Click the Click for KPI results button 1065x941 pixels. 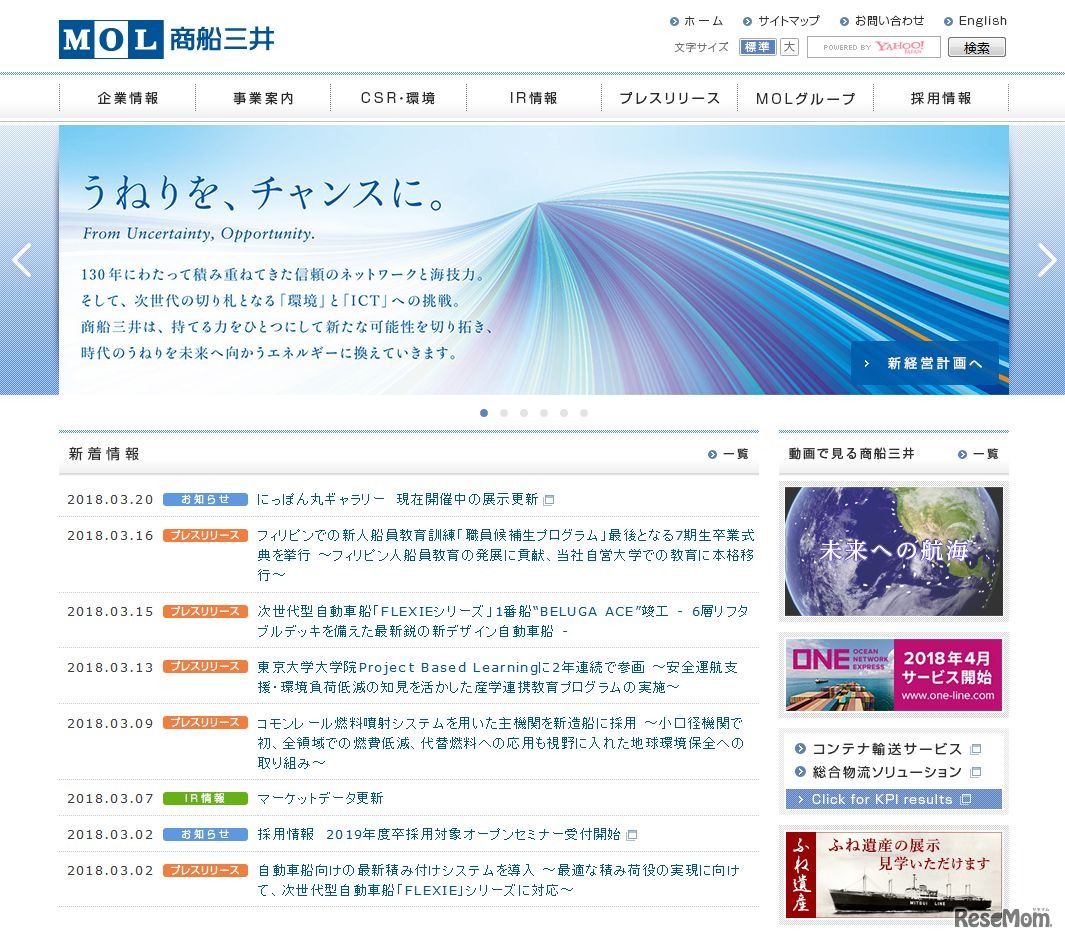894,800
